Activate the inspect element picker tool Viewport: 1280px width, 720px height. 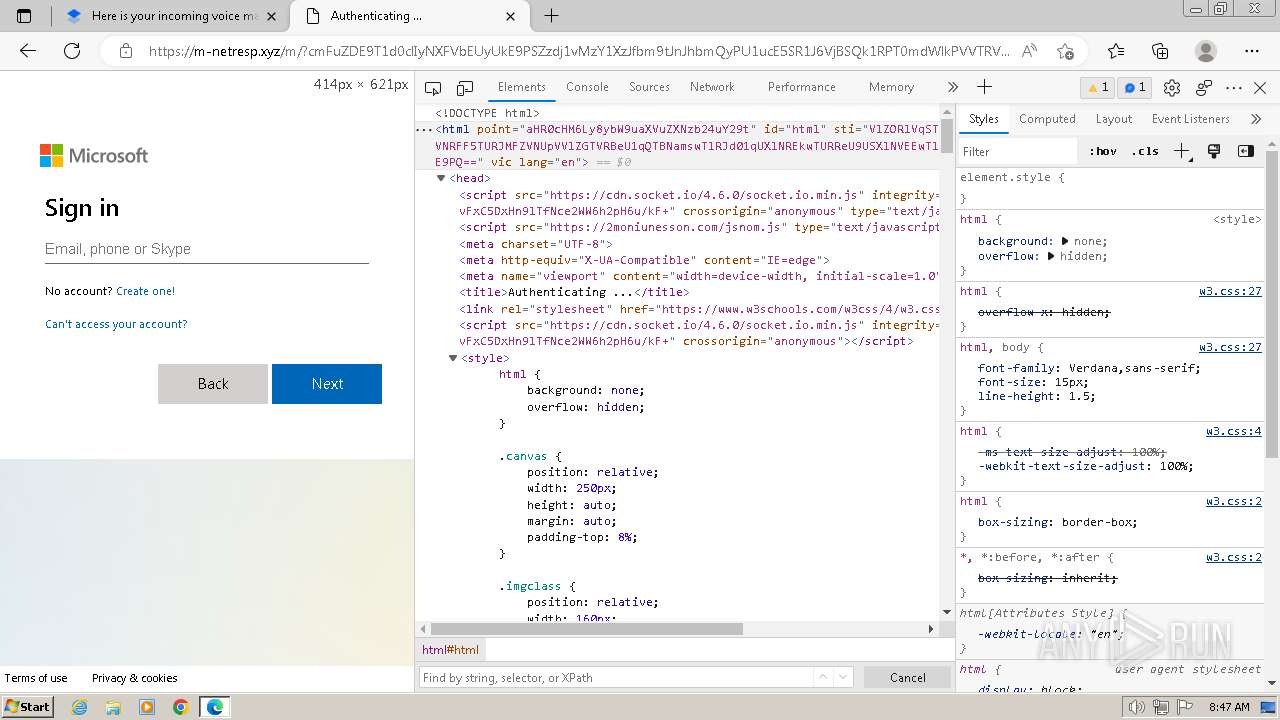(x=433, y=88)
